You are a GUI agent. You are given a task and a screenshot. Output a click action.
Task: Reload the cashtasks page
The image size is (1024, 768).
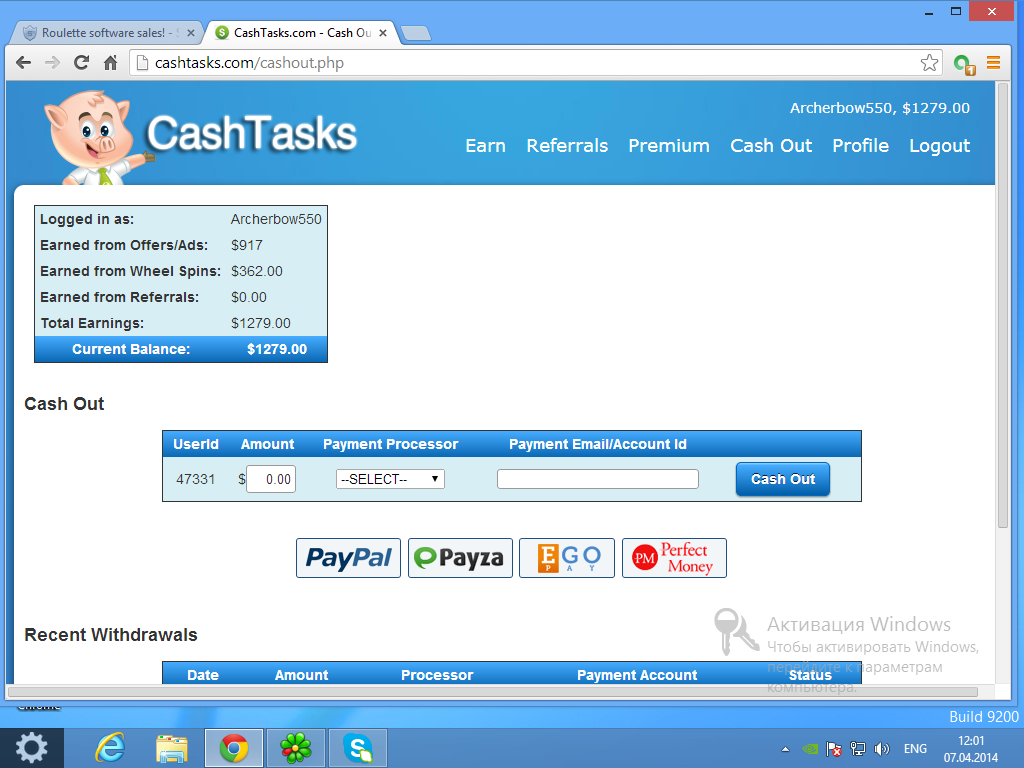pyautogui.click(x=81, y=63)
